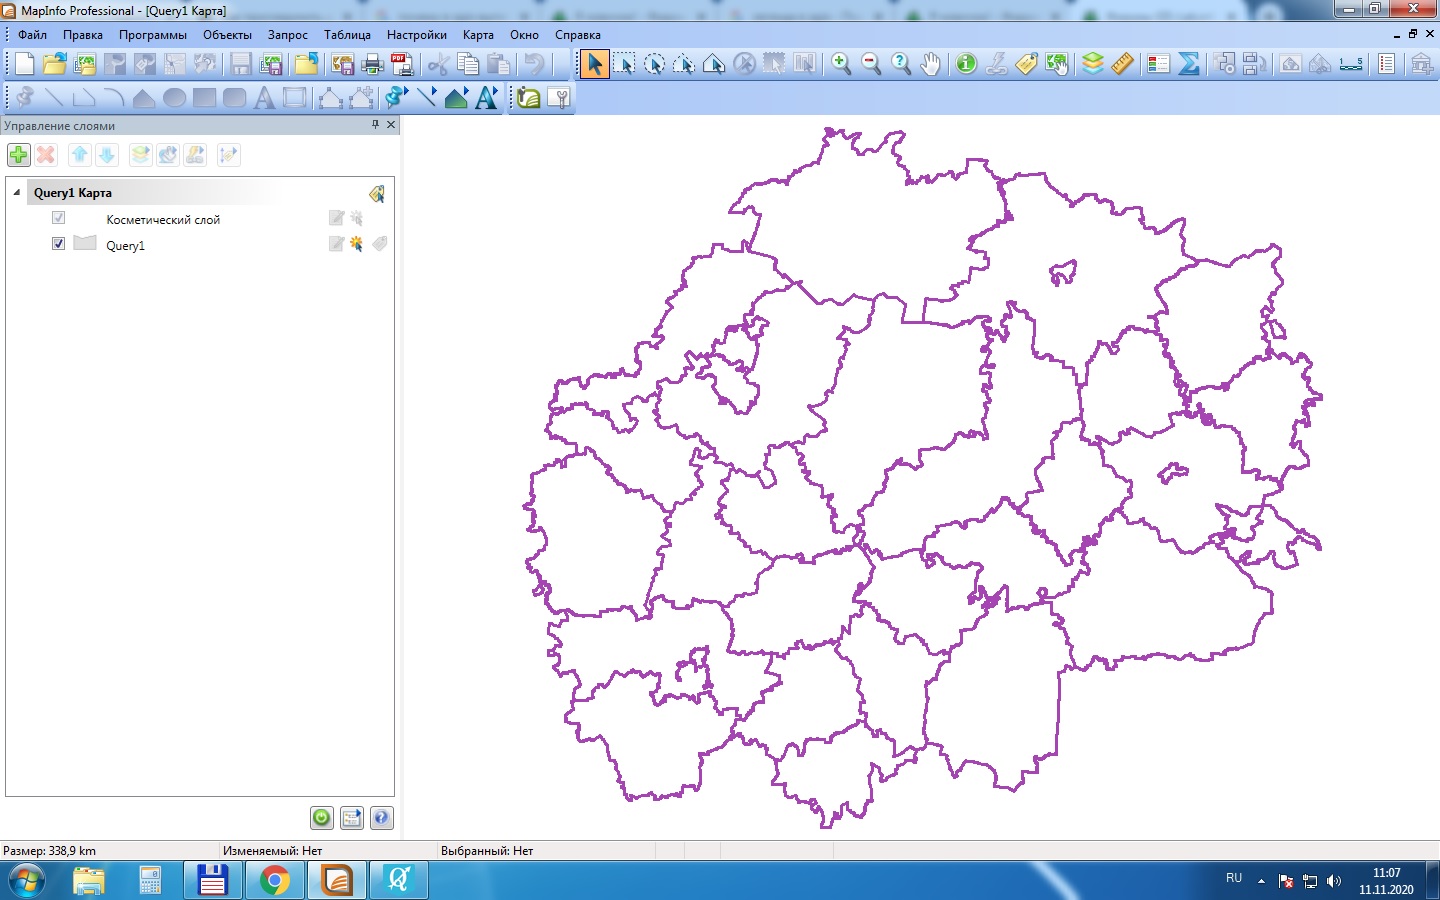Click the blue sigma Statistics icon
The width and height of the screenshot is (1440, 900).
pyautogui.click(x=1189, y=64)
